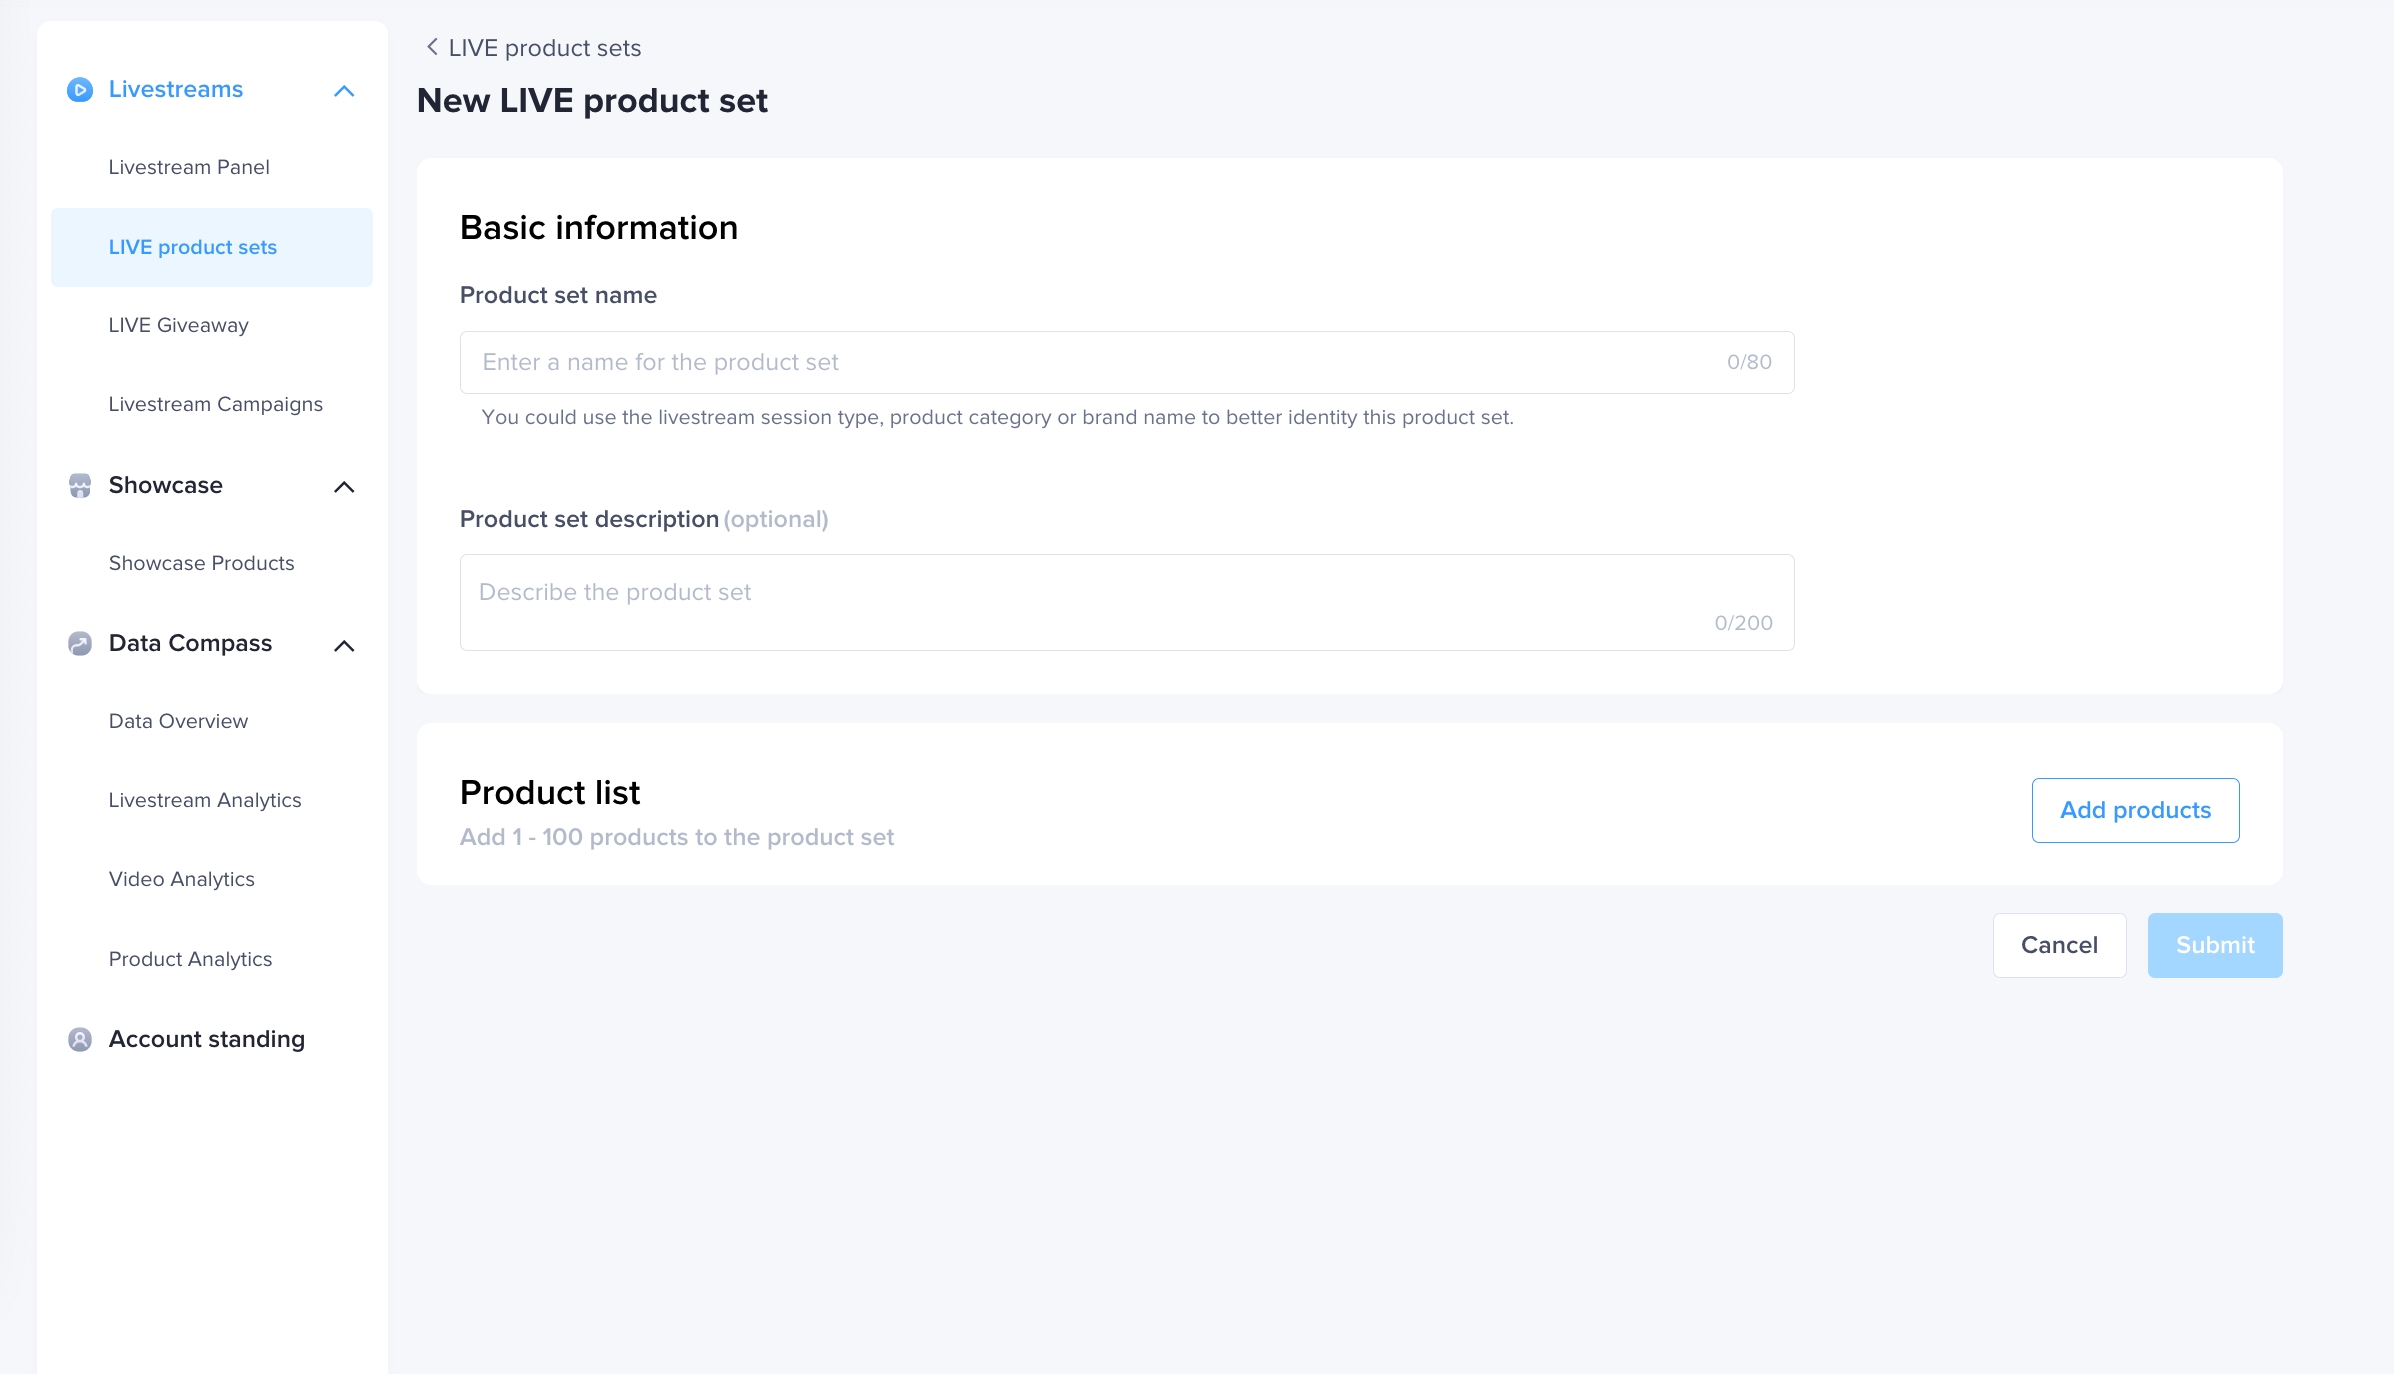Screen dimensions: 2394x1374
Task: Click the Cancel button
Action: click(x=2059, y=945)
